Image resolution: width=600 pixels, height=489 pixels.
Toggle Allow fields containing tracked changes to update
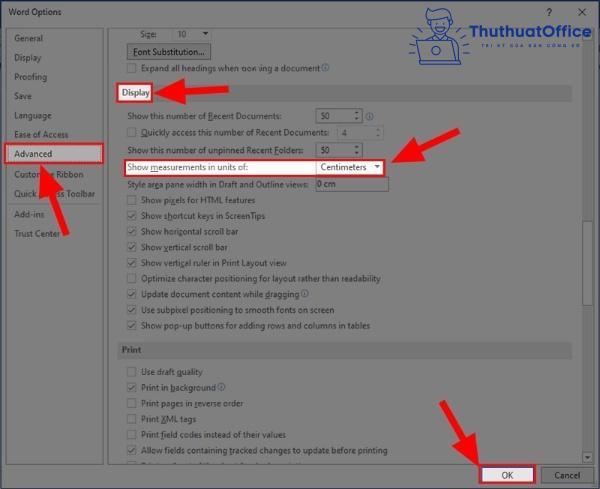coord(132,450)
